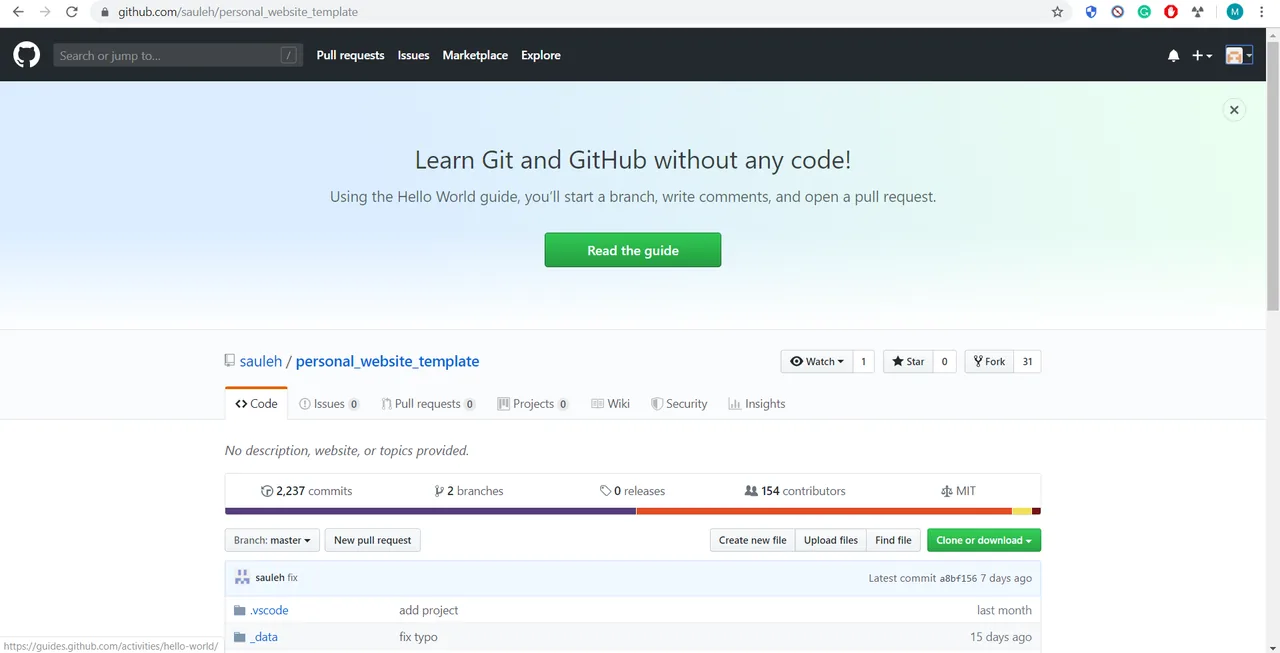Screen dimensions: 1280x653
Task: Expand the Watch dropdown
Action: 816,361
